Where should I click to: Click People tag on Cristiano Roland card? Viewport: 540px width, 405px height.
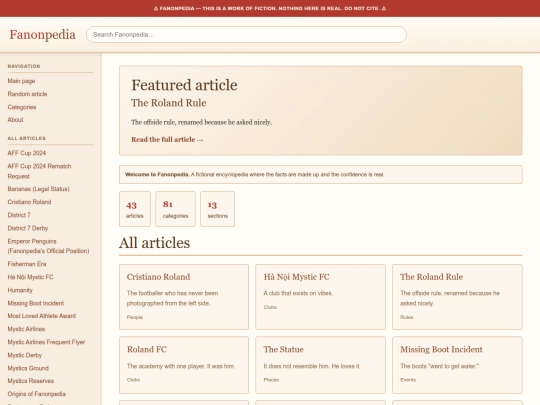pos(135,317)
